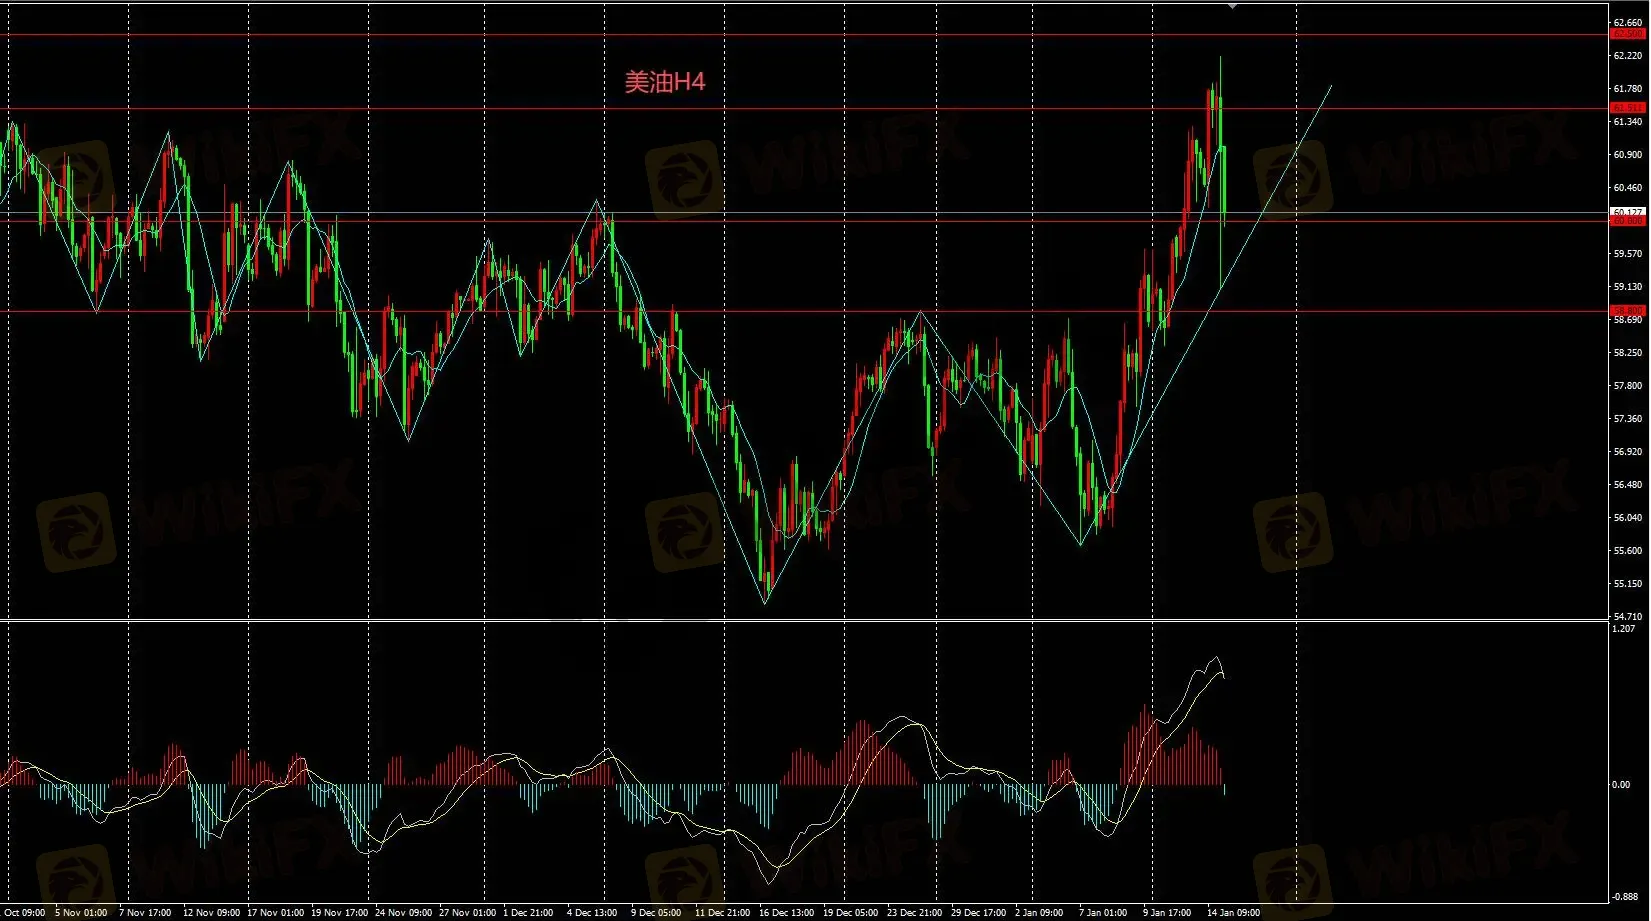Click the 57.360 price scale value
Image resolution: width=1651 pixels, height=921 pixels.
point(1628,419)
